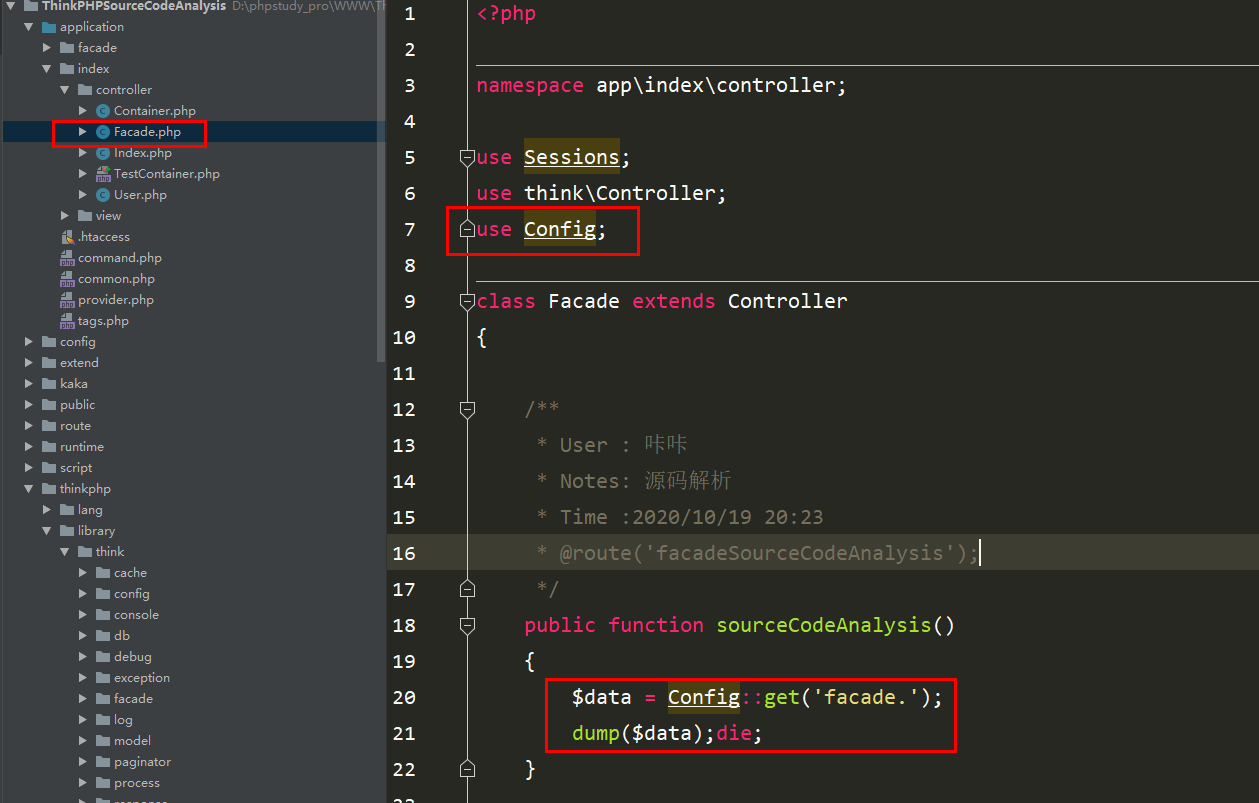This screenshot has height=803, width=1259.
Task: Click the Index.php class icon
Action: pos(103,153)
